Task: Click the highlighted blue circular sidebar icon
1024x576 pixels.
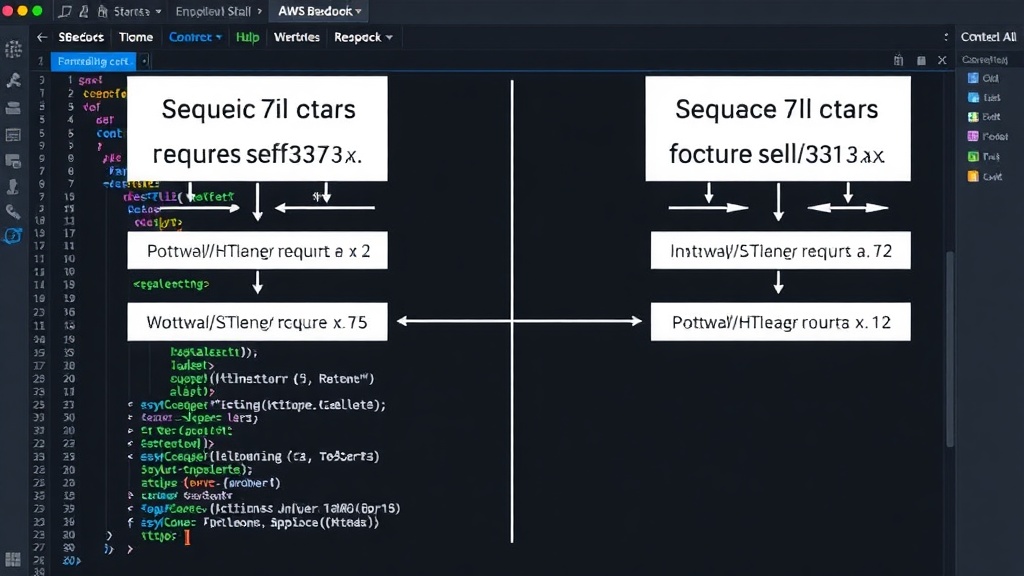Action: [x=13, y=236]
